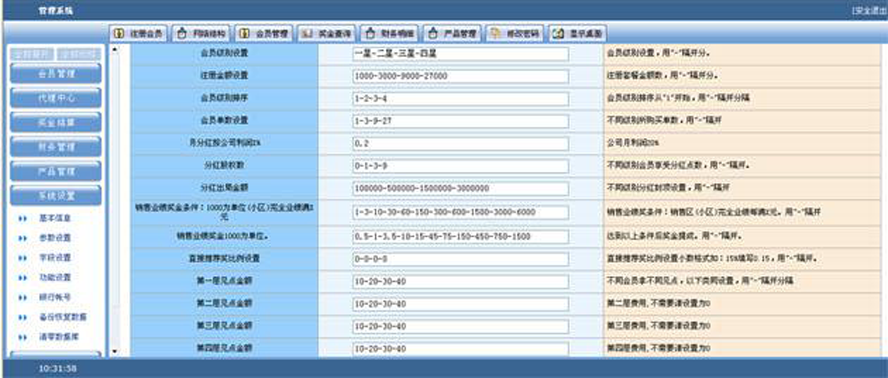Expand the 会员管理 sidebar section
Viewport: 888px width, 378px height.
click(56, 74)
